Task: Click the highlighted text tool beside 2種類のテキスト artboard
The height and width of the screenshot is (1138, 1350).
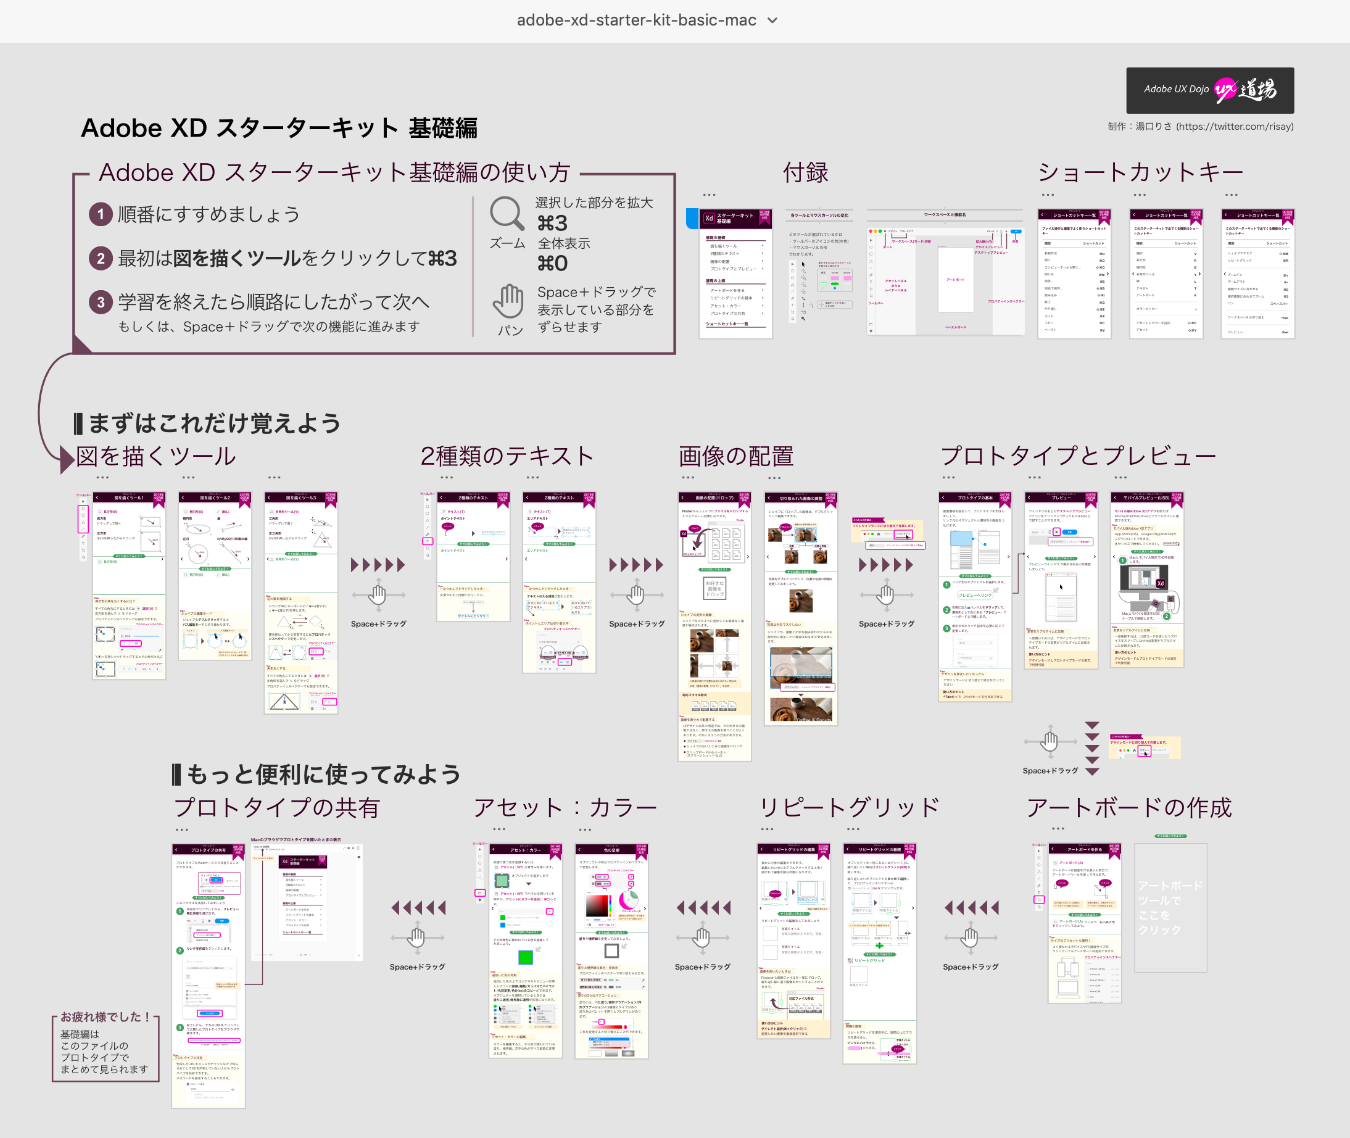Action: tap(427, 541)
